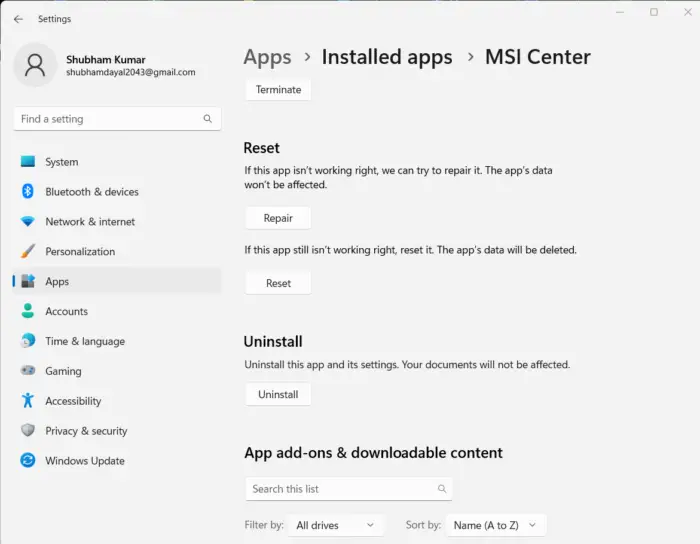Select Personalization in the sidebar
700x544 pixels.
tap(117, 251)
